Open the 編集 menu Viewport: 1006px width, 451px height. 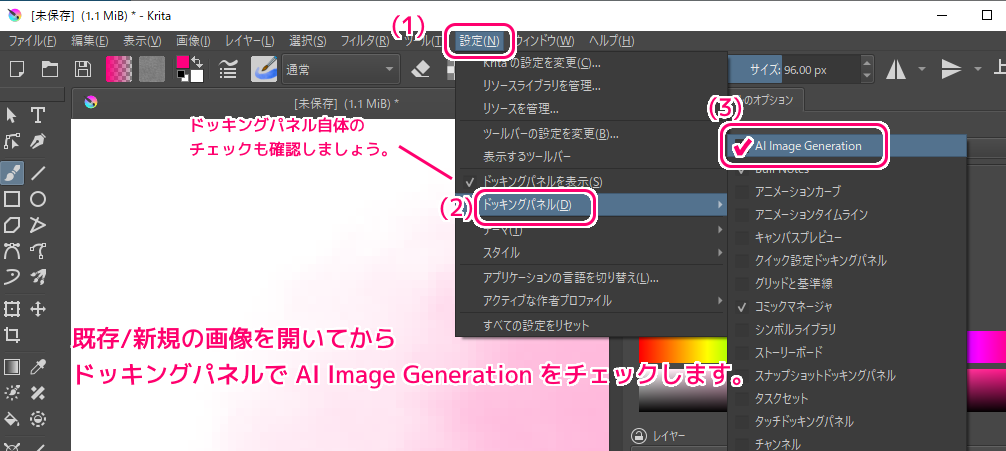[x=90, y=41]
